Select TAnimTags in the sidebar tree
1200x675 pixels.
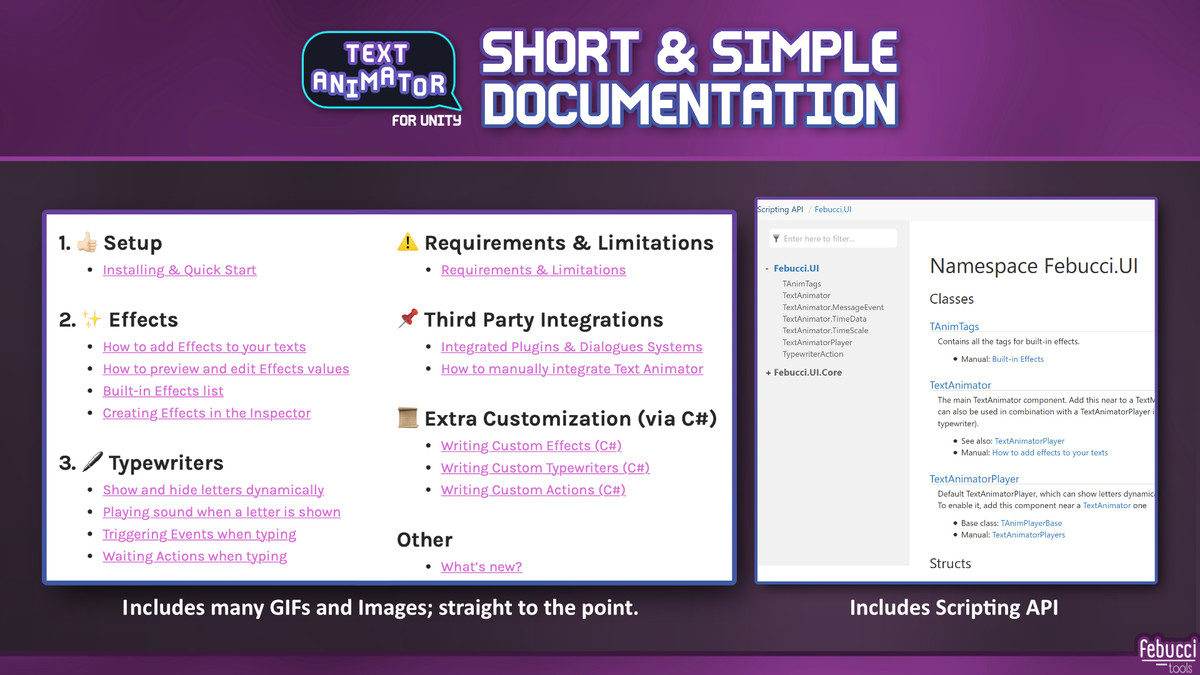pyautogui.click(x=802, y=284)
